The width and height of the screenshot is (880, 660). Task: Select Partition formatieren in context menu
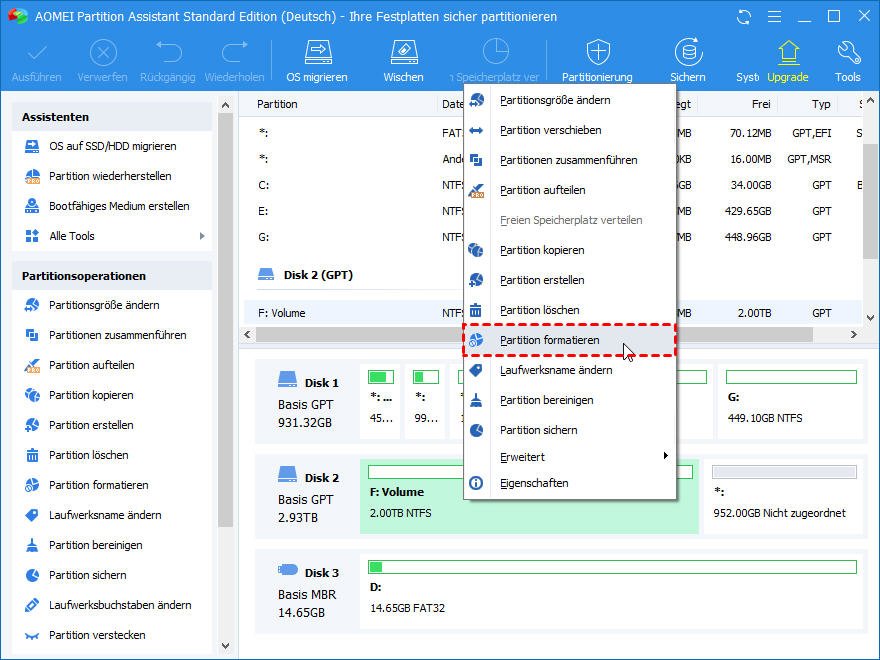coord(570,340)
